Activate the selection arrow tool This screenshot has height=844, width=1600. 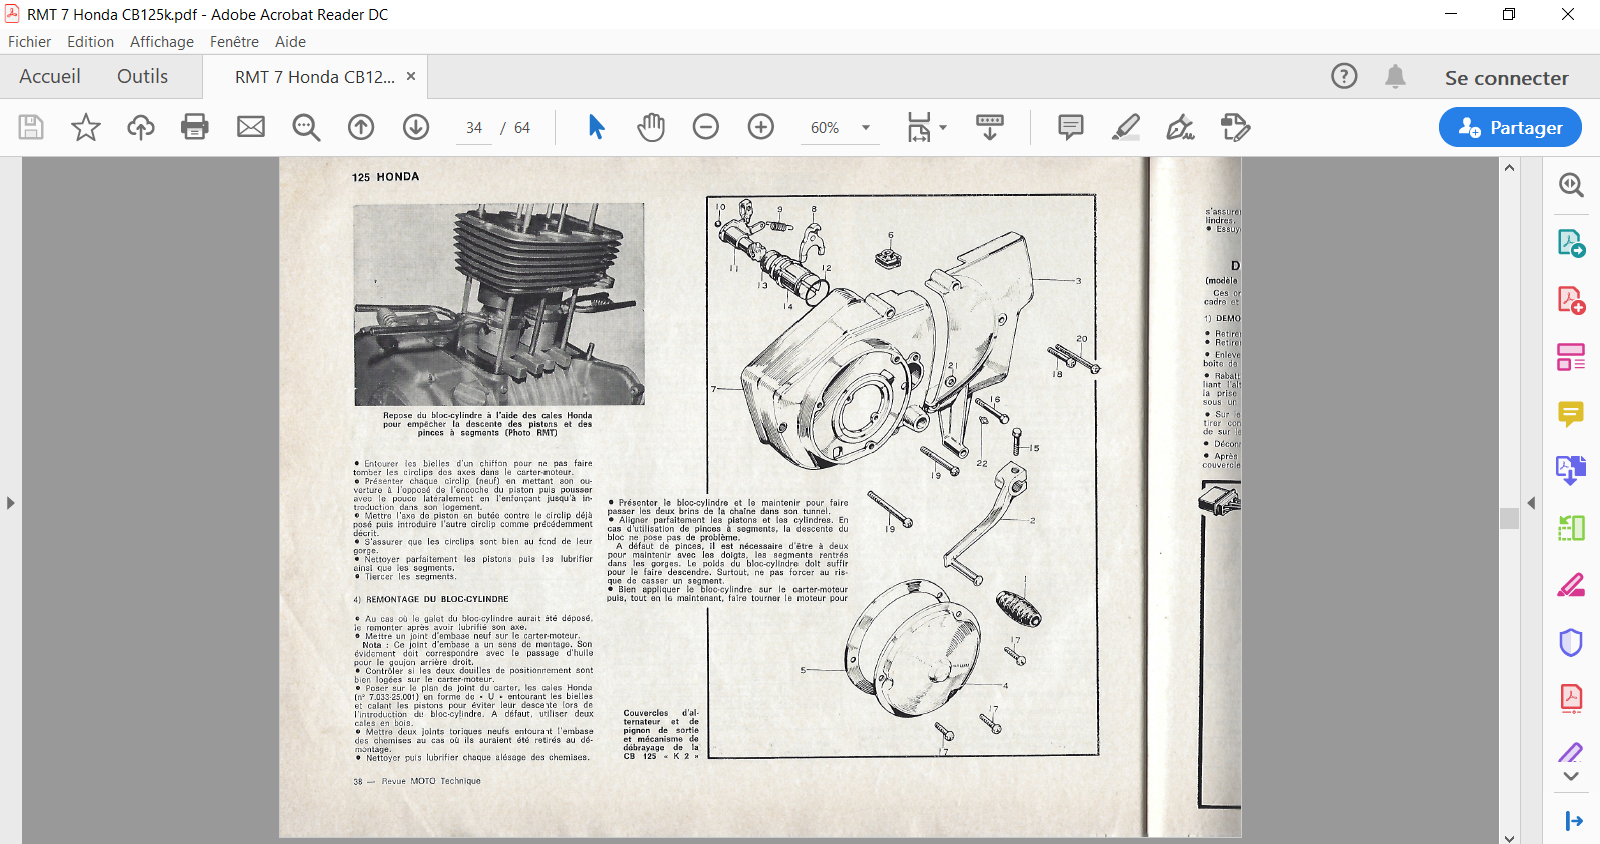coord(597,127)
